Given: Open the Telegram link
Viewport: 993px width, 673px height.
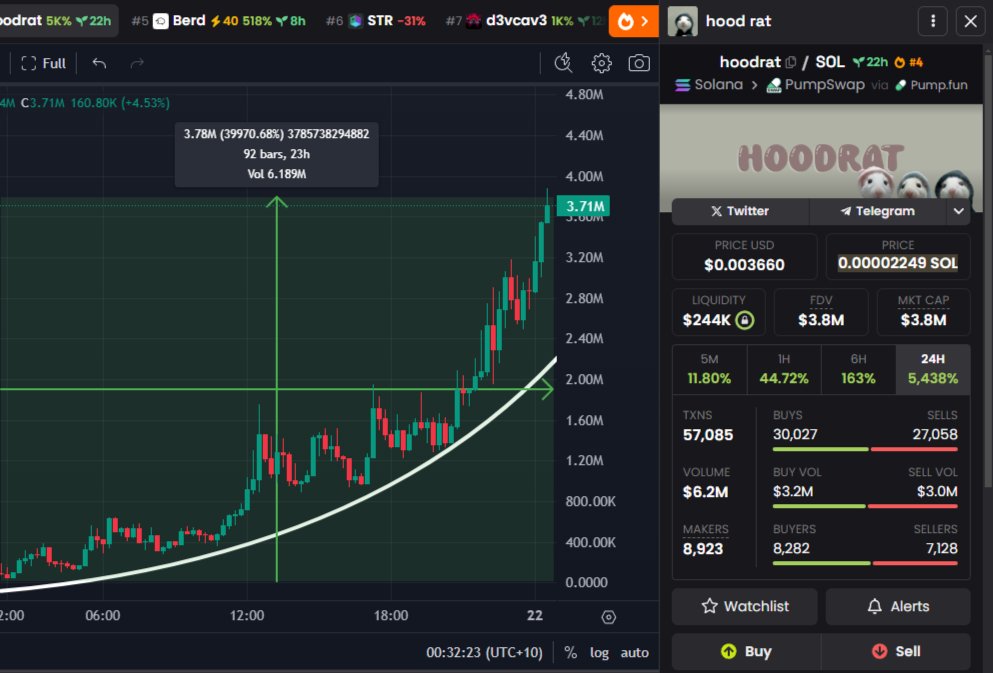Looking at the screenshot, I should pos(878,211).
